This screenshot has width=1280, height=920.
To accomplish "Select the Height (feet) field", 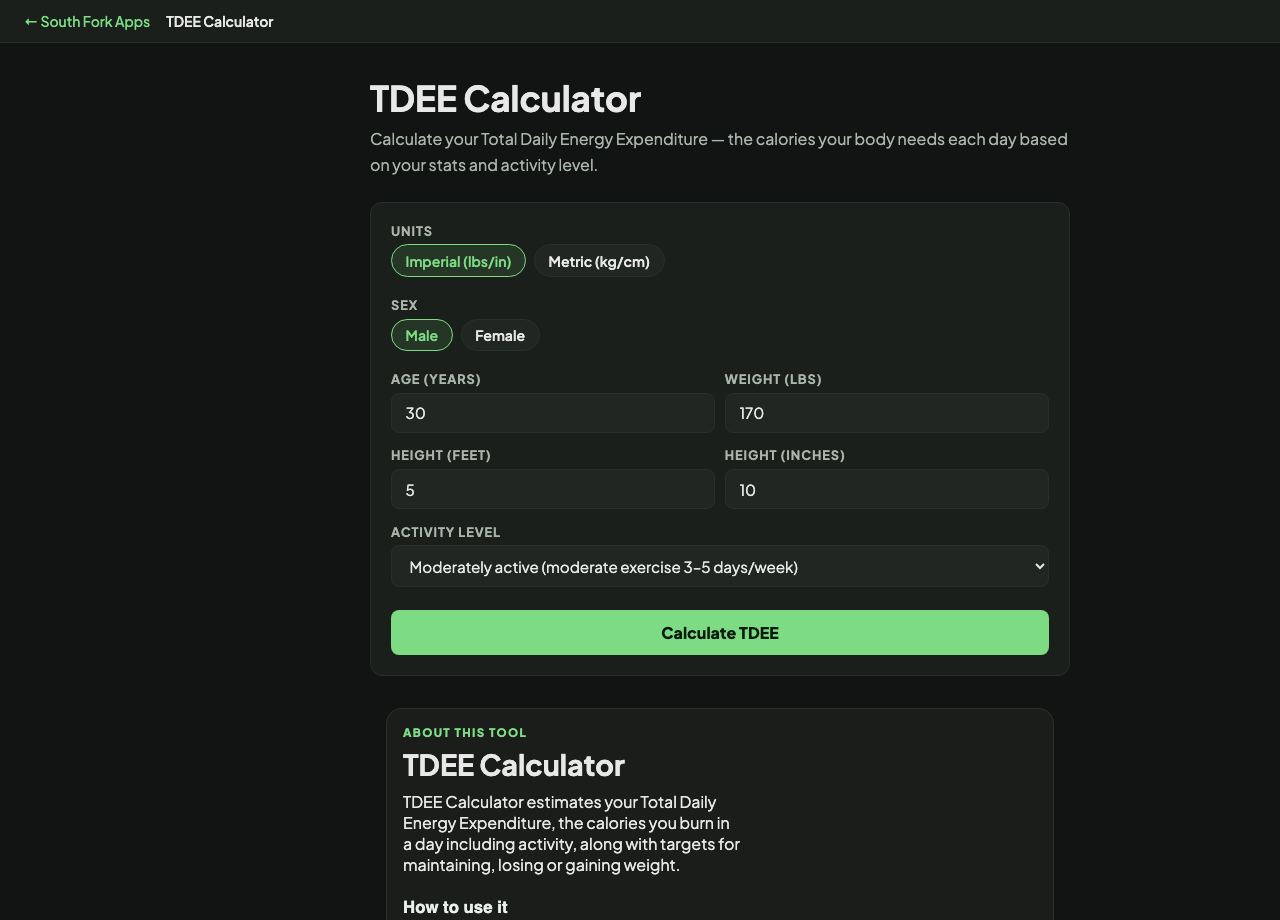I will click(x=553, y=489).
